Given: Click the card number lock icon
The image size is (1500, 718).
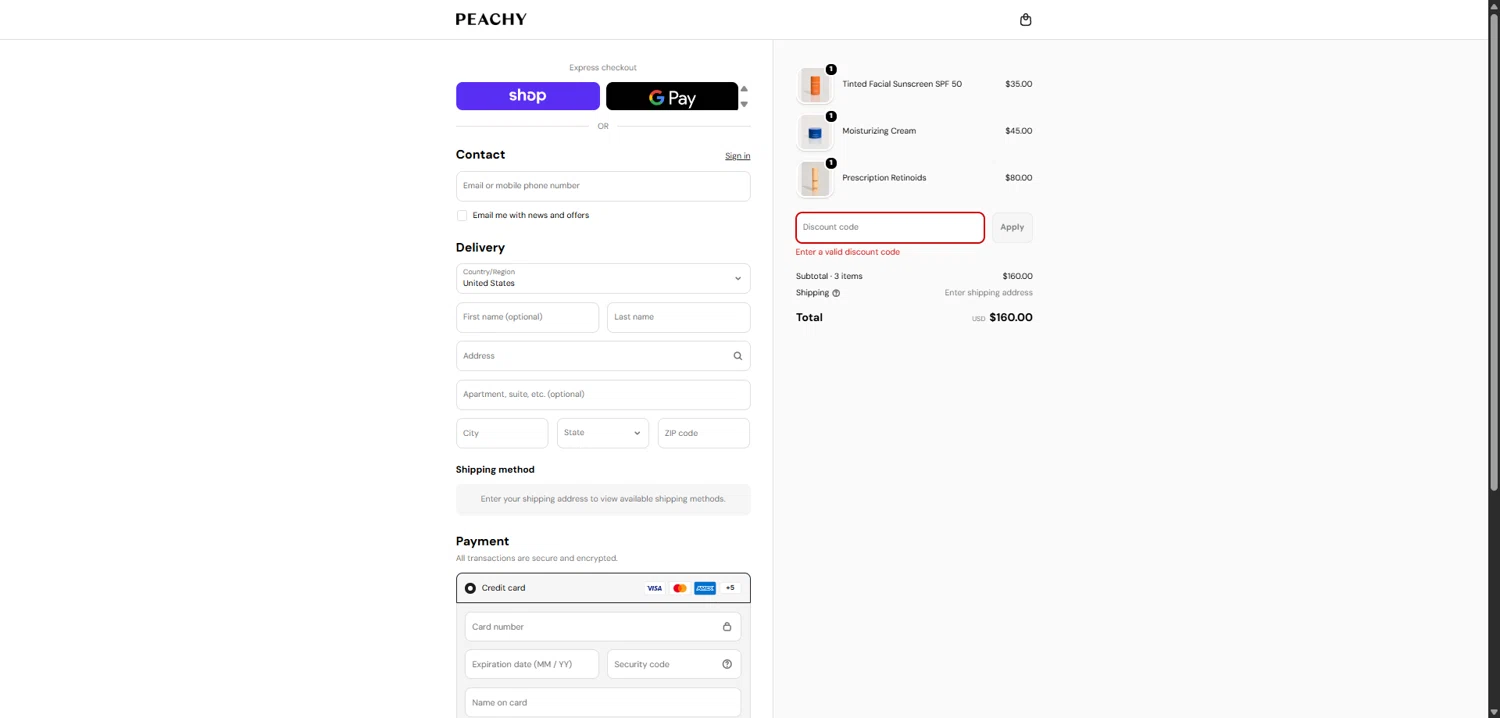Looking at the screenshot, I should 727,627.
